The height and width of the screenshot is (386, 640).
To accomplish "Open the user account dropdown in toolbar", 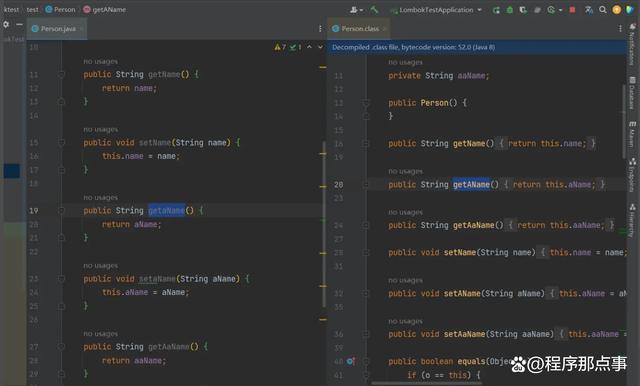I will [x=356, y=10].
